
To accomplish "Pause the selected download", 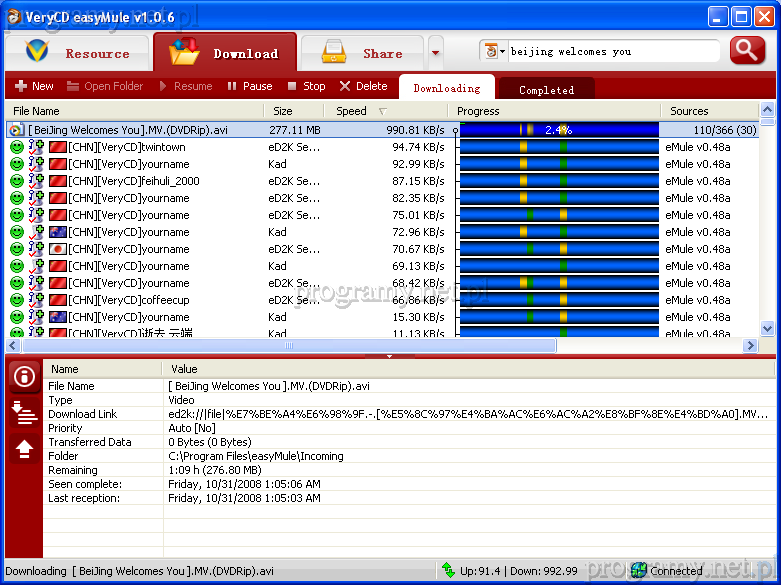I will (249, 86).
